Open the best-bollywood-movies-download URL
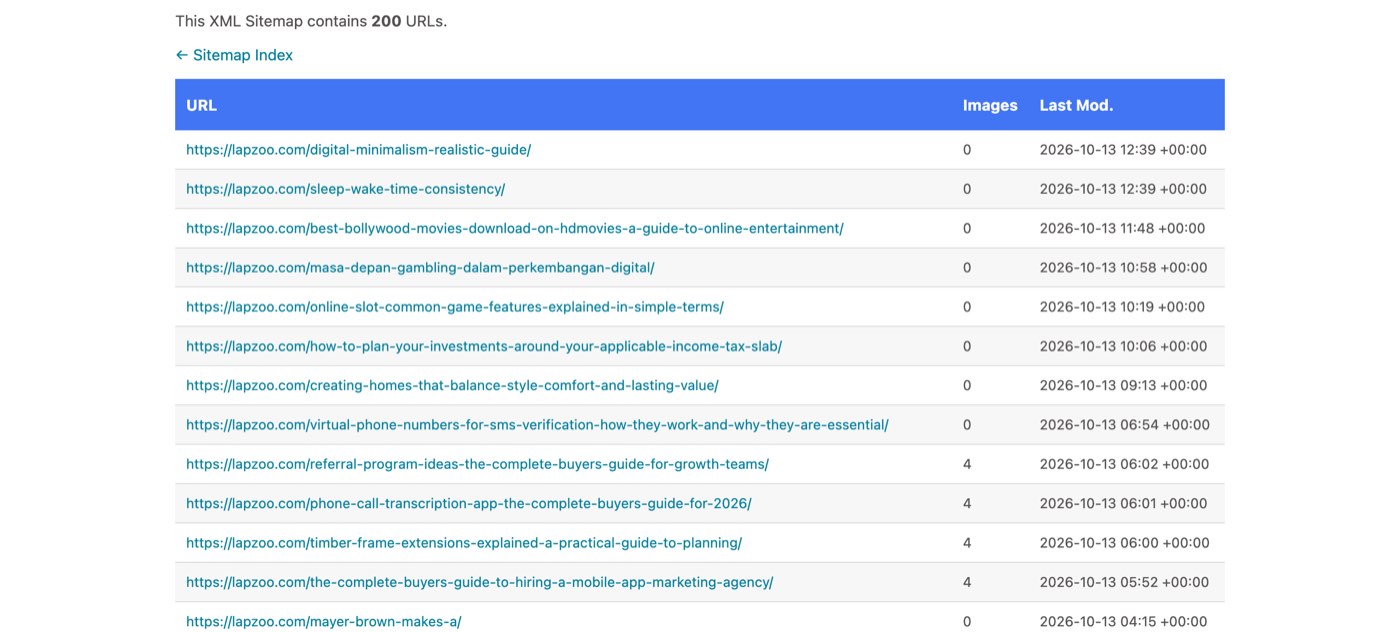Viewport: 1400px width, 632px height. (515, 228)
